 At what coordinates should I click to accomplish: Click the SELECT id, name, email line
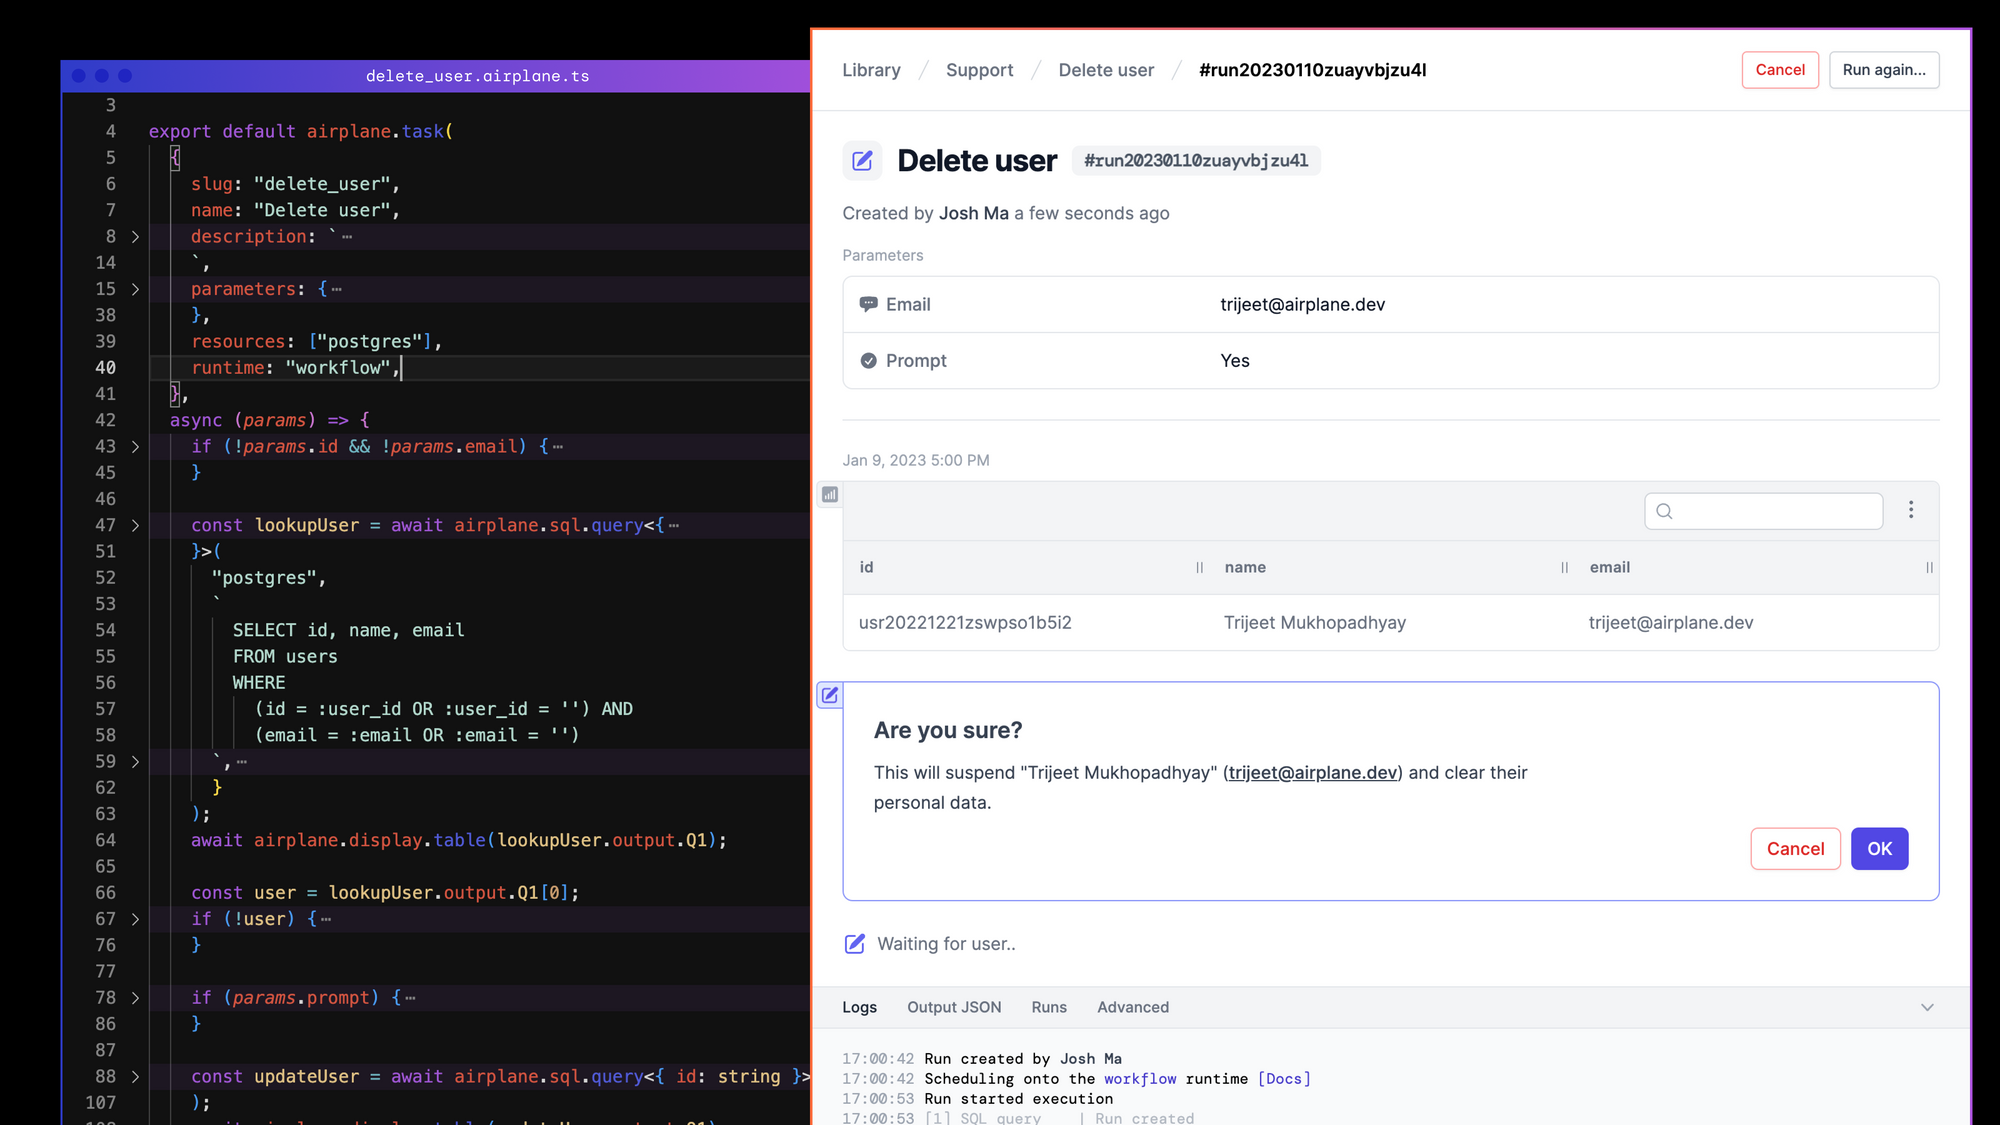pyautogui.click(x=348, y=630)
